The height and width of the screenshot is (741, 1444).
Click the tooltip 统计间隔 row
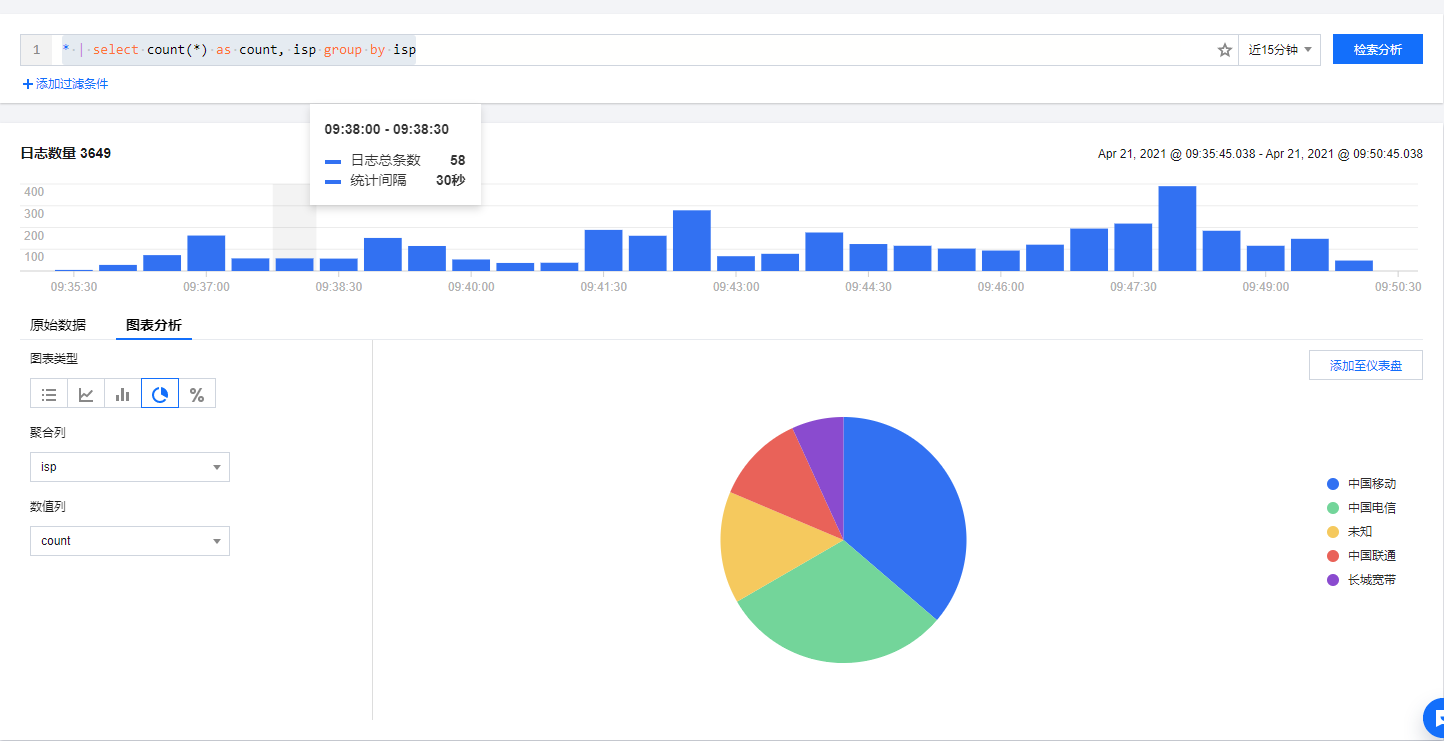395,180
